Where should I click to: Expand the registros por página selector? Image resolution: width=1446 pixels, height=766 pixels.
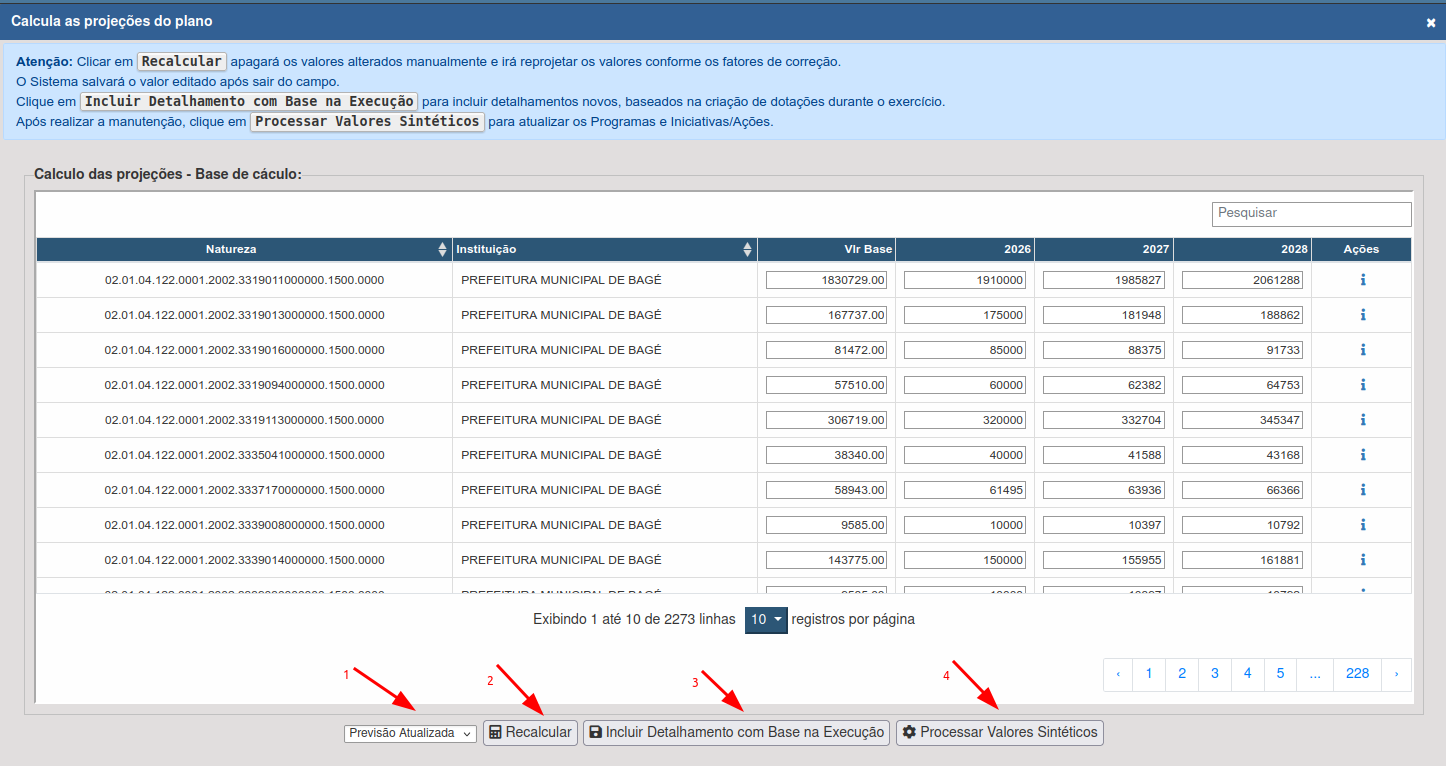pyautogui.click(x=766, y=620)
